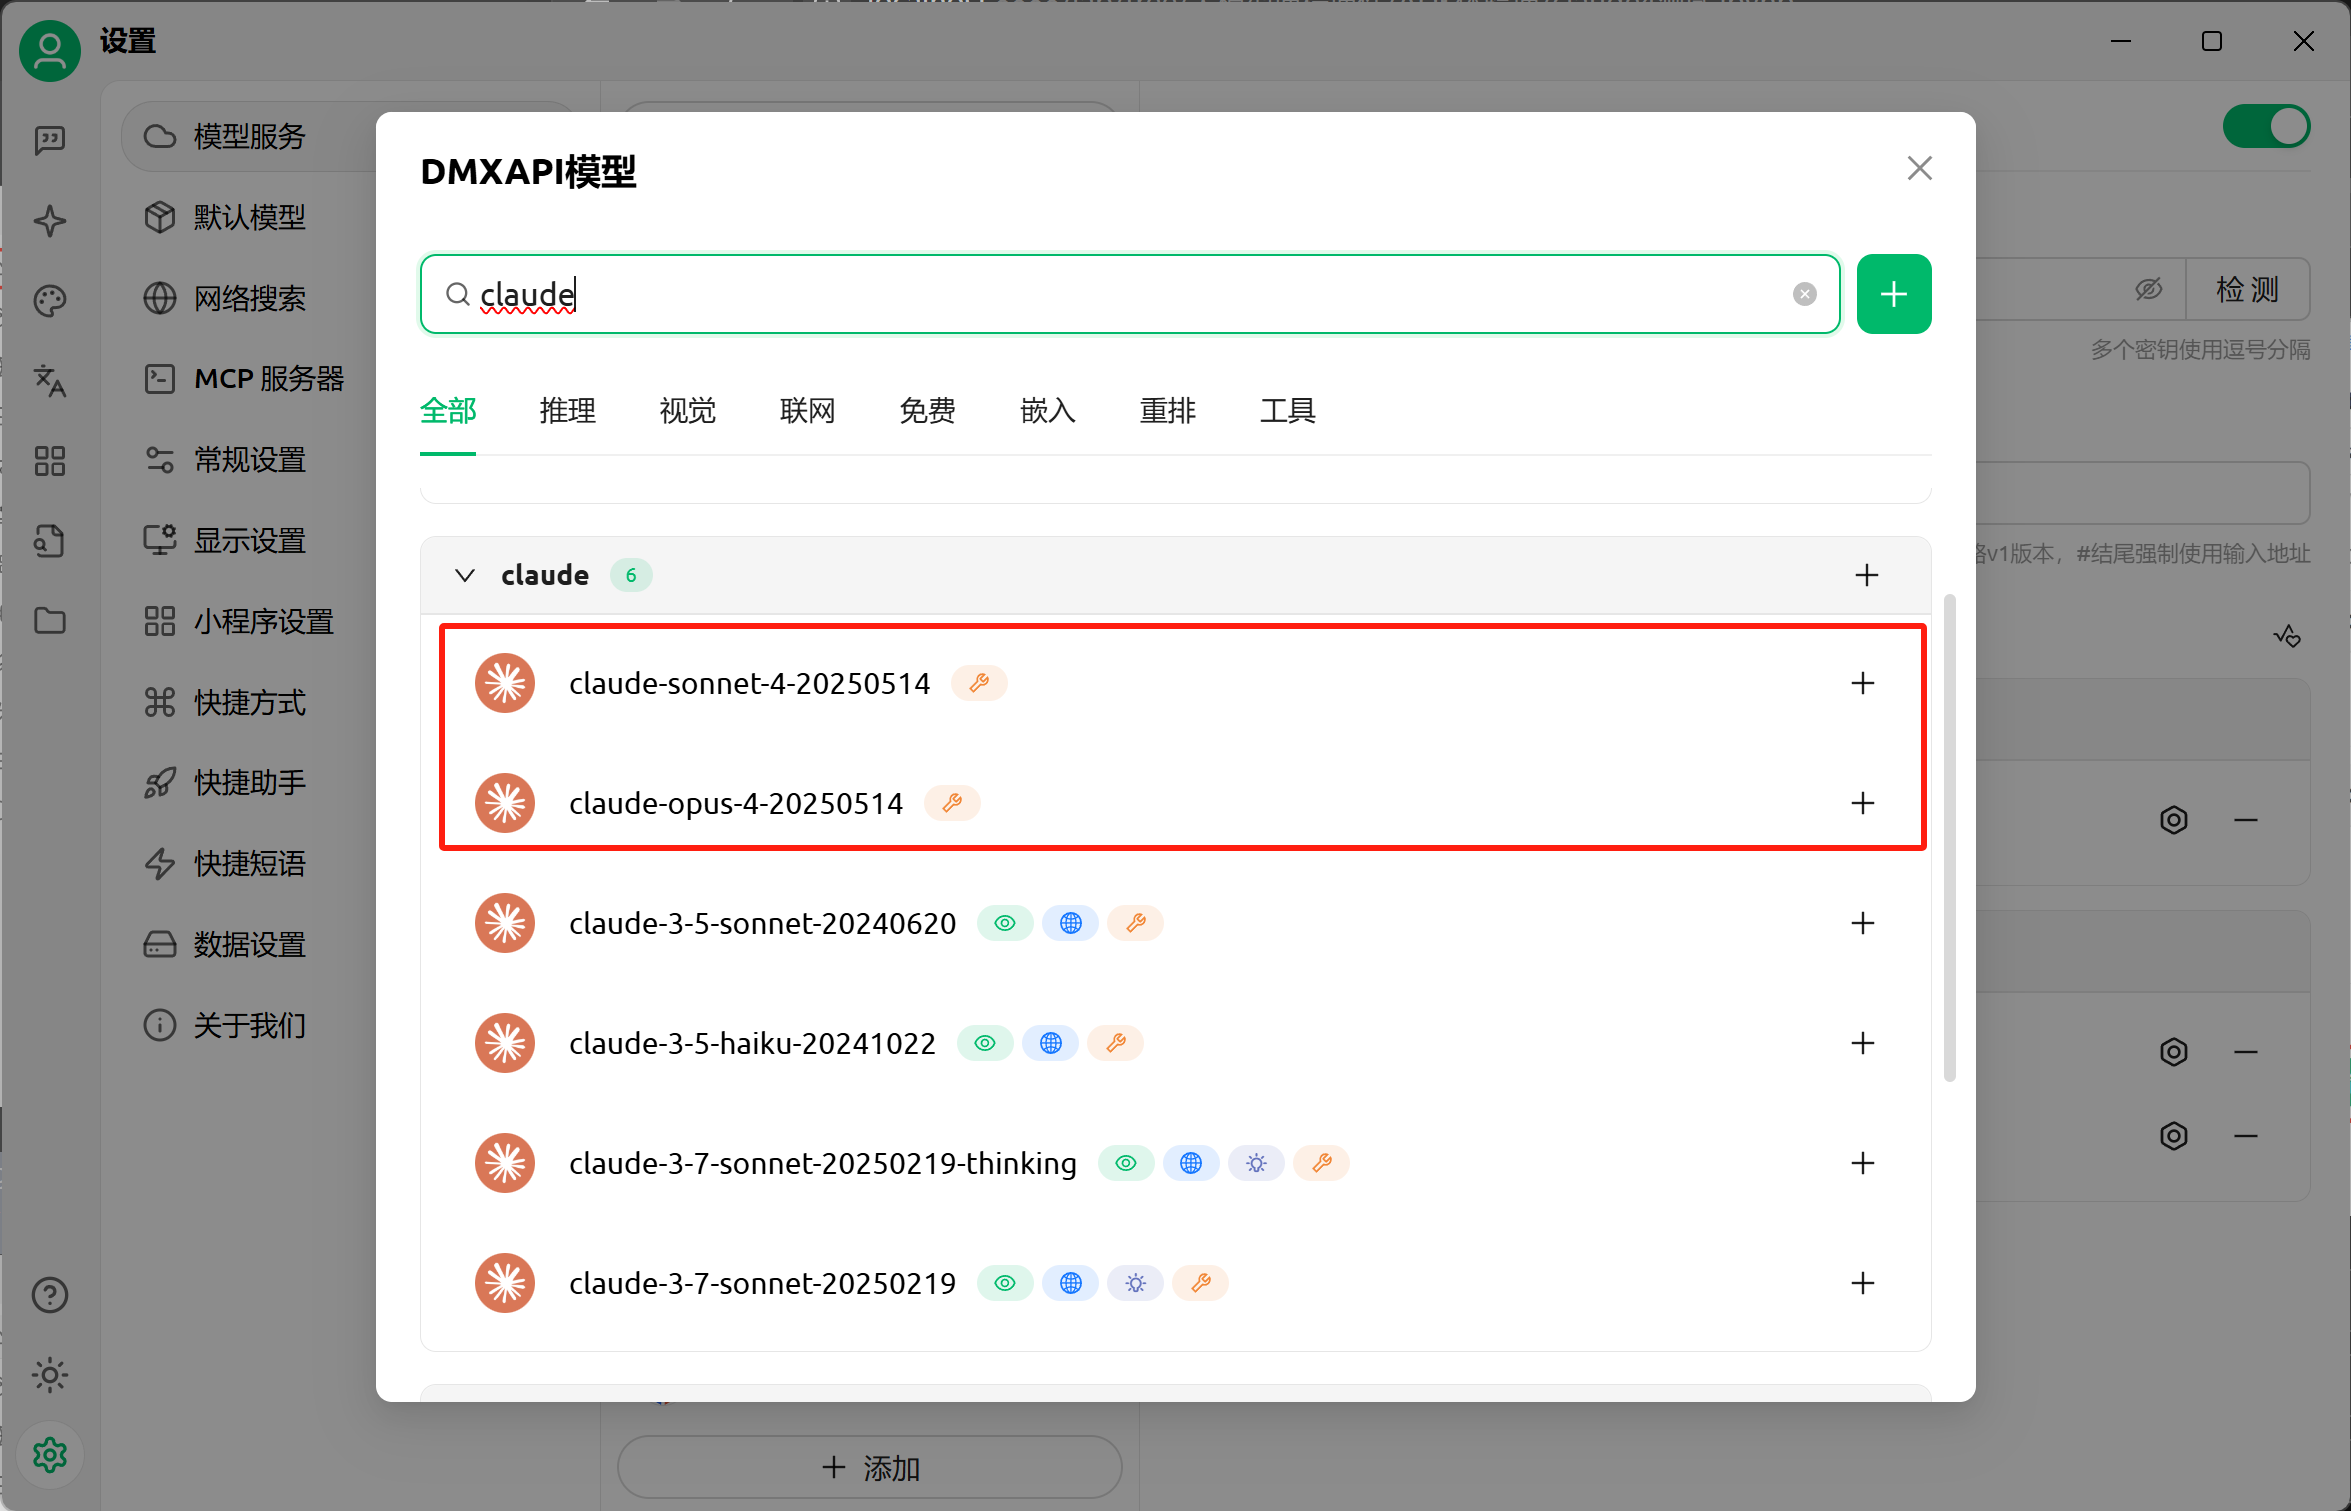Viewport: 2351px width, 1511px height.
Task: Click the 检测 button
Action: [x=2247, y=290]
